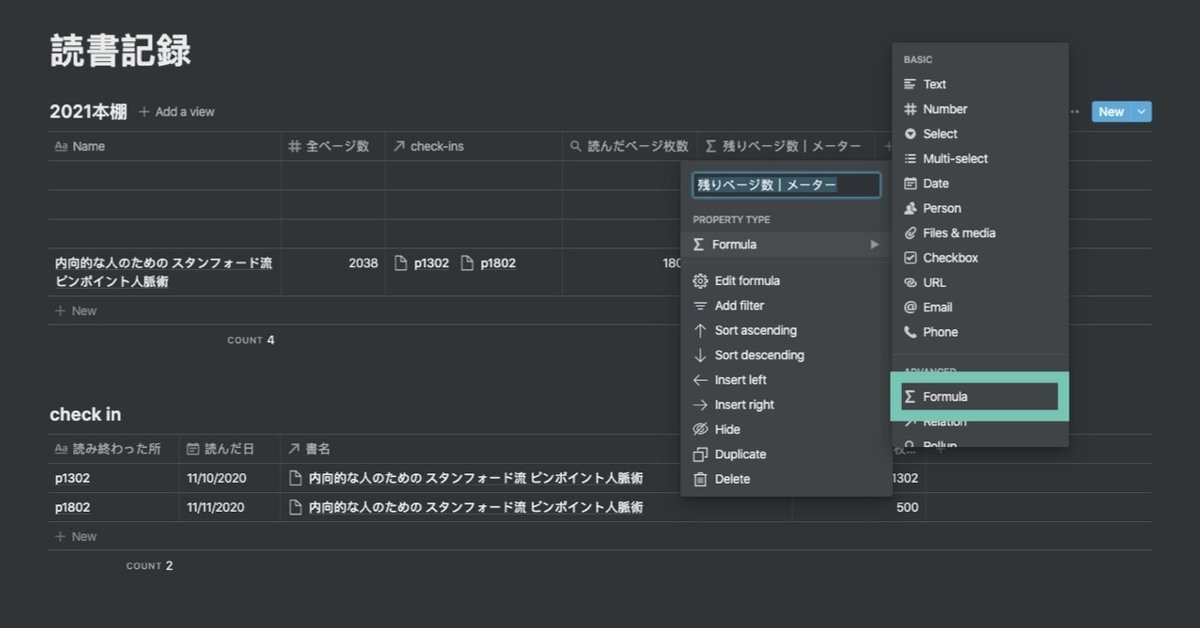Screen dimensions: 1200x628
Task: Click the blue New button
Action: point(1111,112)
